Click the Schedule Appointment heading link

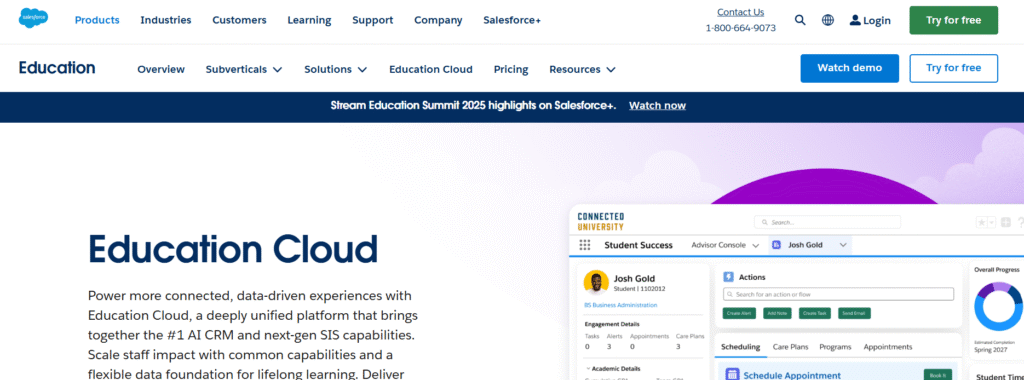click(x=792, y=375)
